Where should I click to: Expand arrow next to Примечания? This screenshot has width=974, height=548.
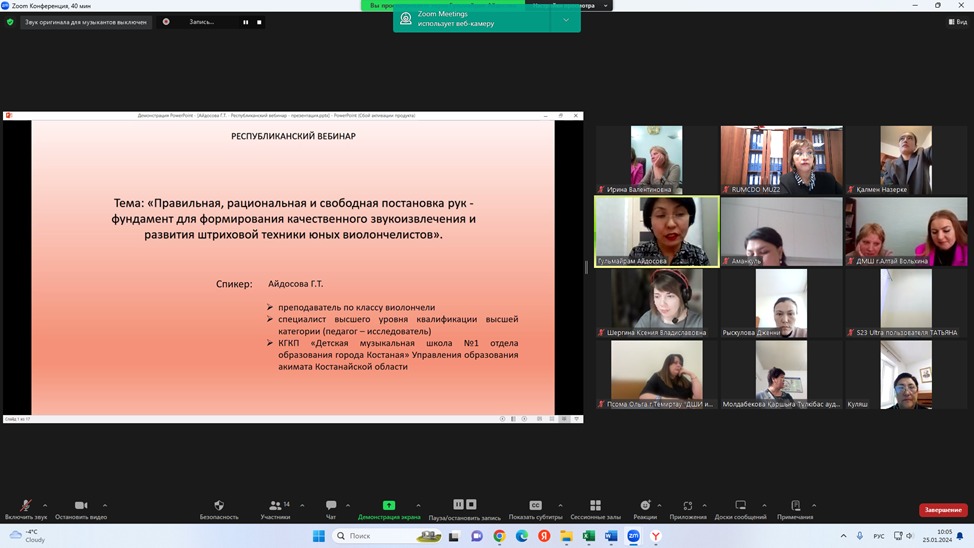coord(814,506)
